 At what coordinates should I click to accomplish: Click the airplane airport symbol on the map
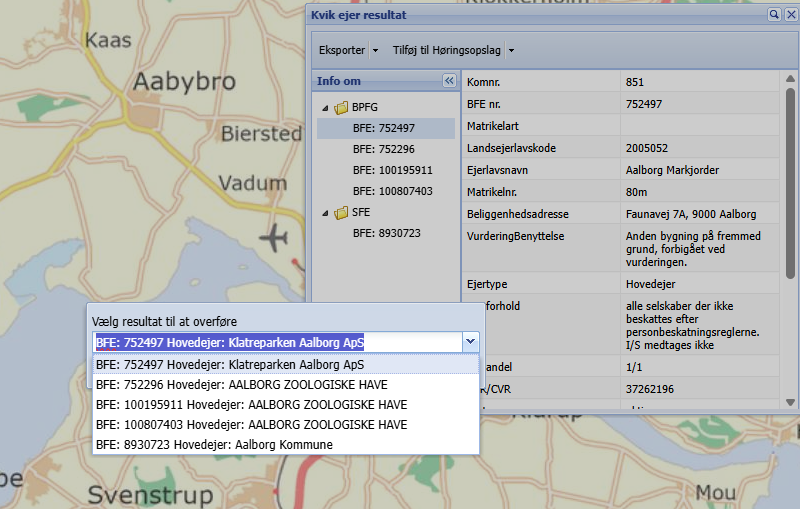point(273,238)
